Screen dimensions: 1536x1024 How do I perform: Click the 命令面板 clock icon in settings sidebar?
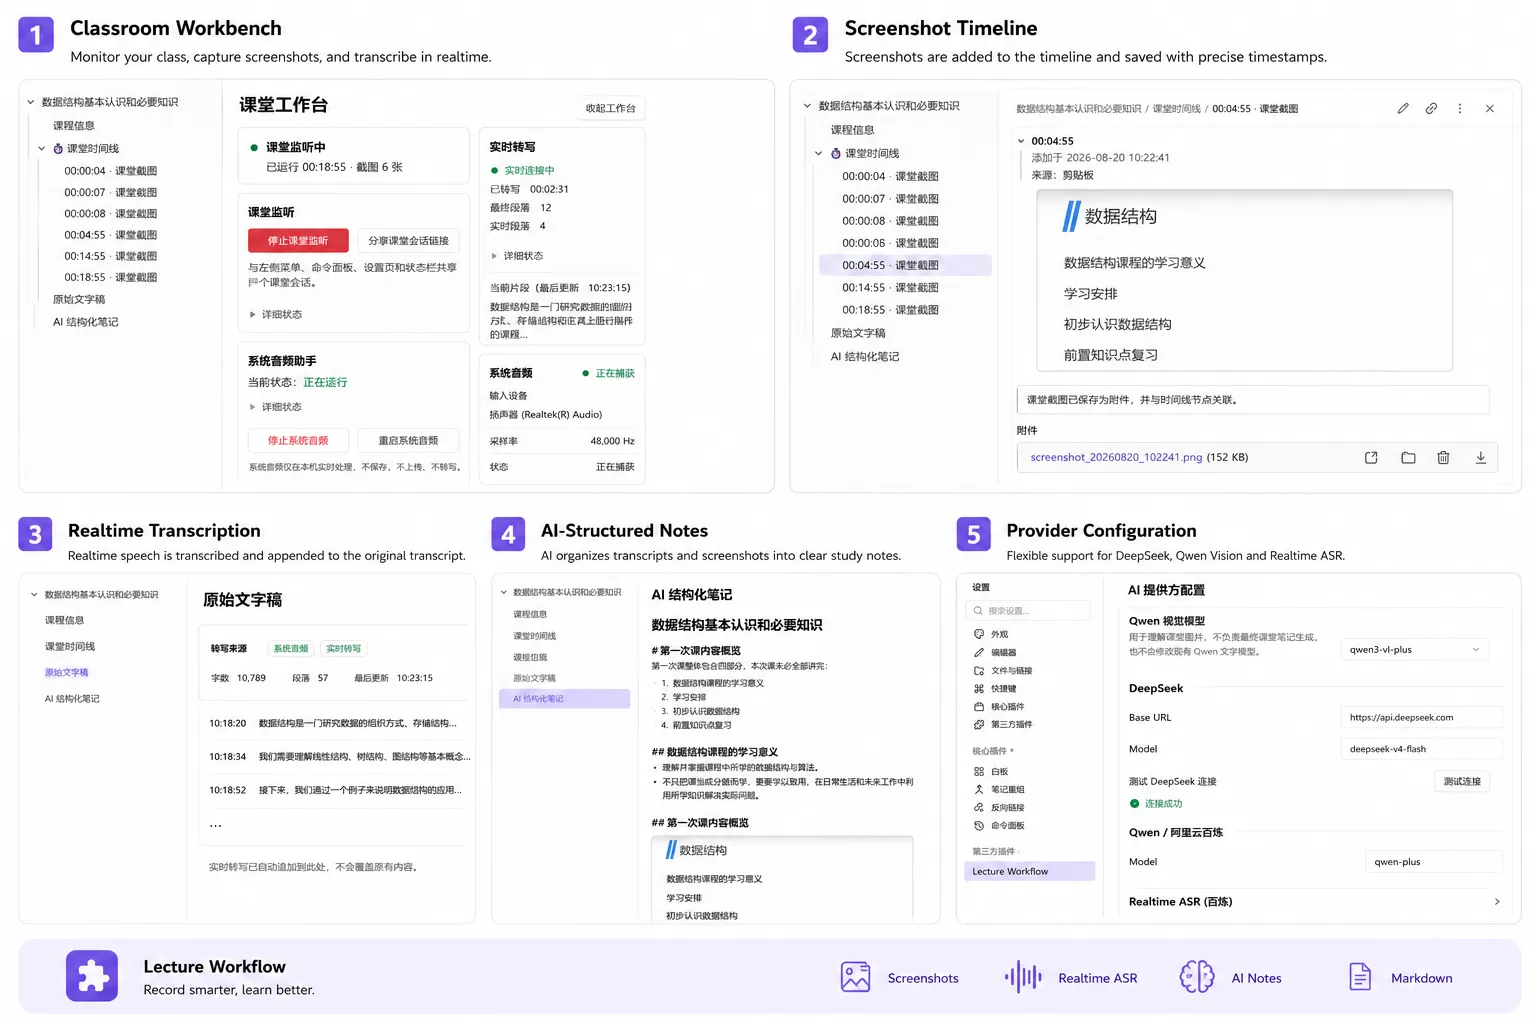(979, 825)
